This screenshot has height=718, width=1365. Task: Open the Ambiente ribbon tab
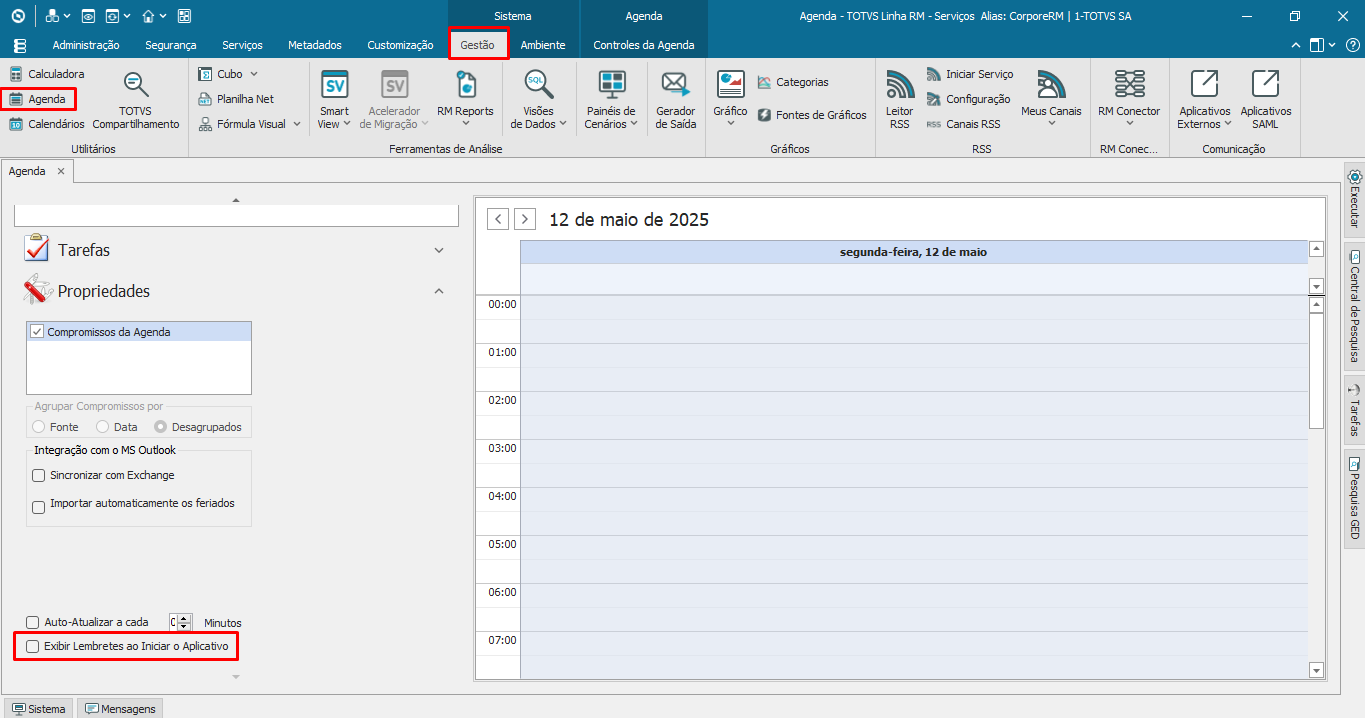tap(543, 45)
